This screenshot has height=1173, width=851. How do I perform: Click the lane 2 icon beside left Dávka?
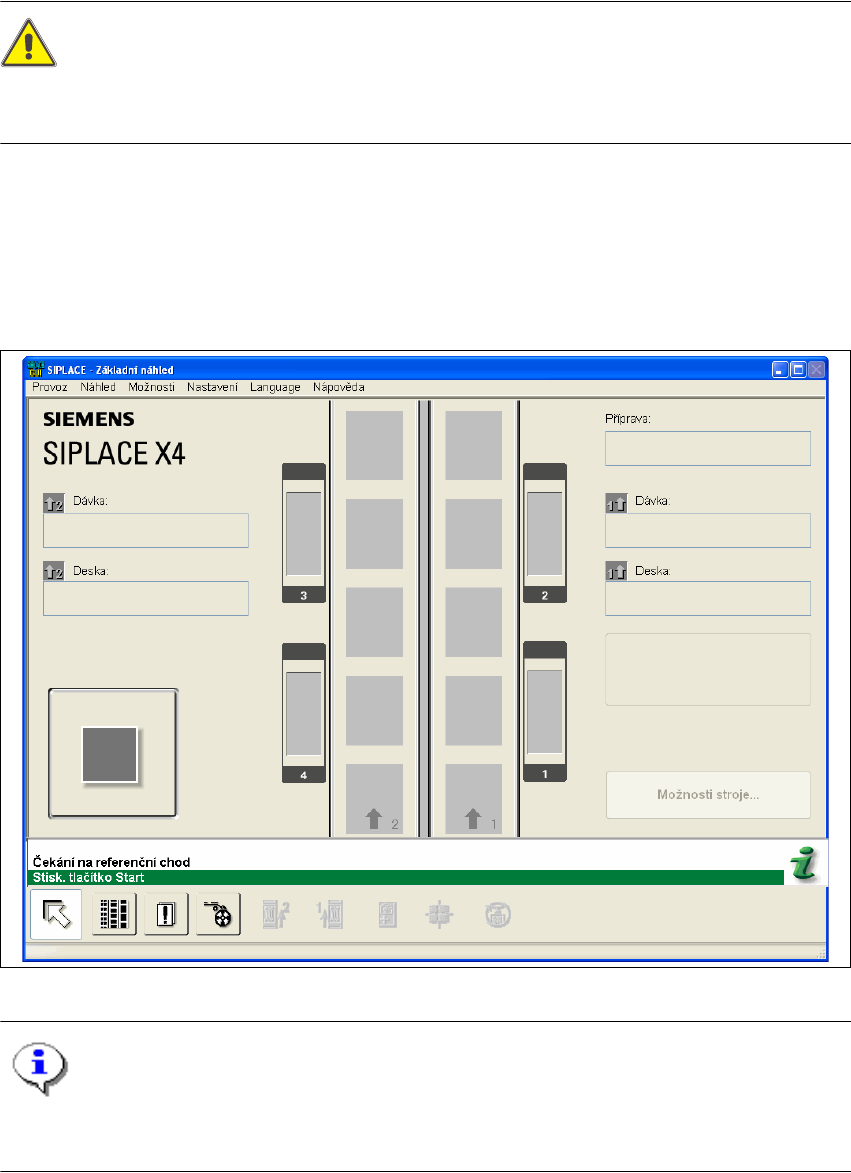coord(53,503)
